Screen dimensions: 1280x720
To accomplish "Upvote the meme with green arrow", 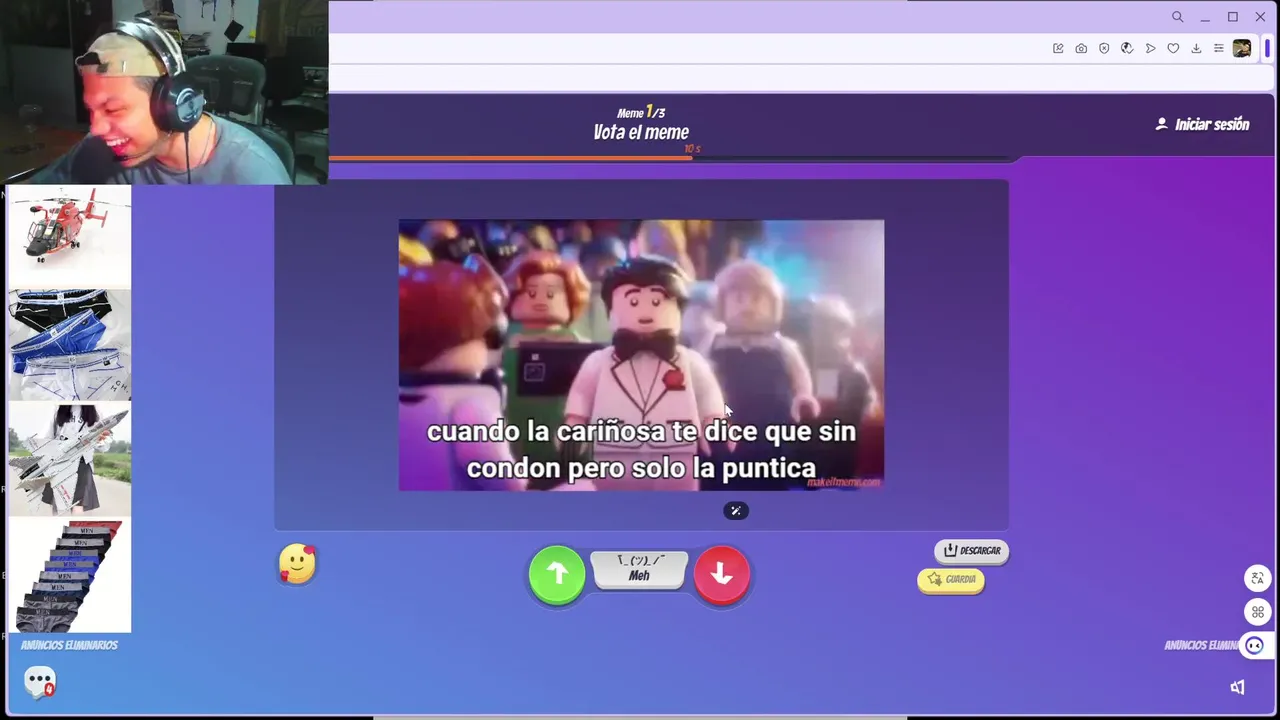I will pyautogui.click(x=557, y=574).
